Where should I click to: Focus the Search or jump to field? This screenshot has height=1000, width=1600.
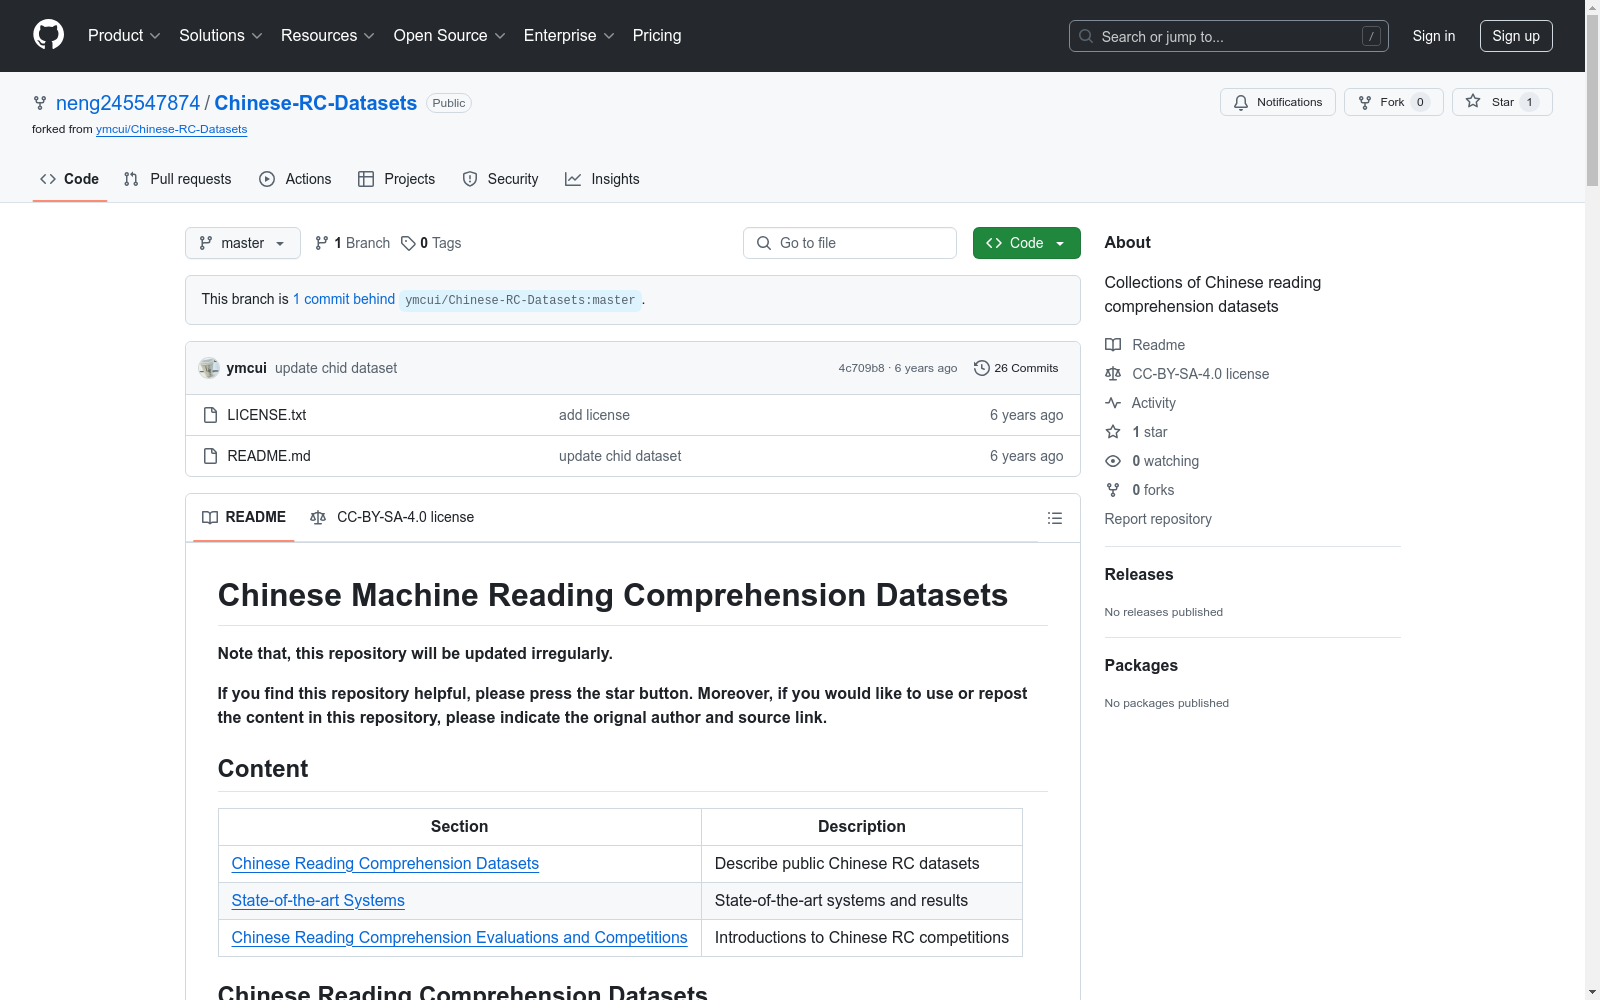(x=1229, y=36)
